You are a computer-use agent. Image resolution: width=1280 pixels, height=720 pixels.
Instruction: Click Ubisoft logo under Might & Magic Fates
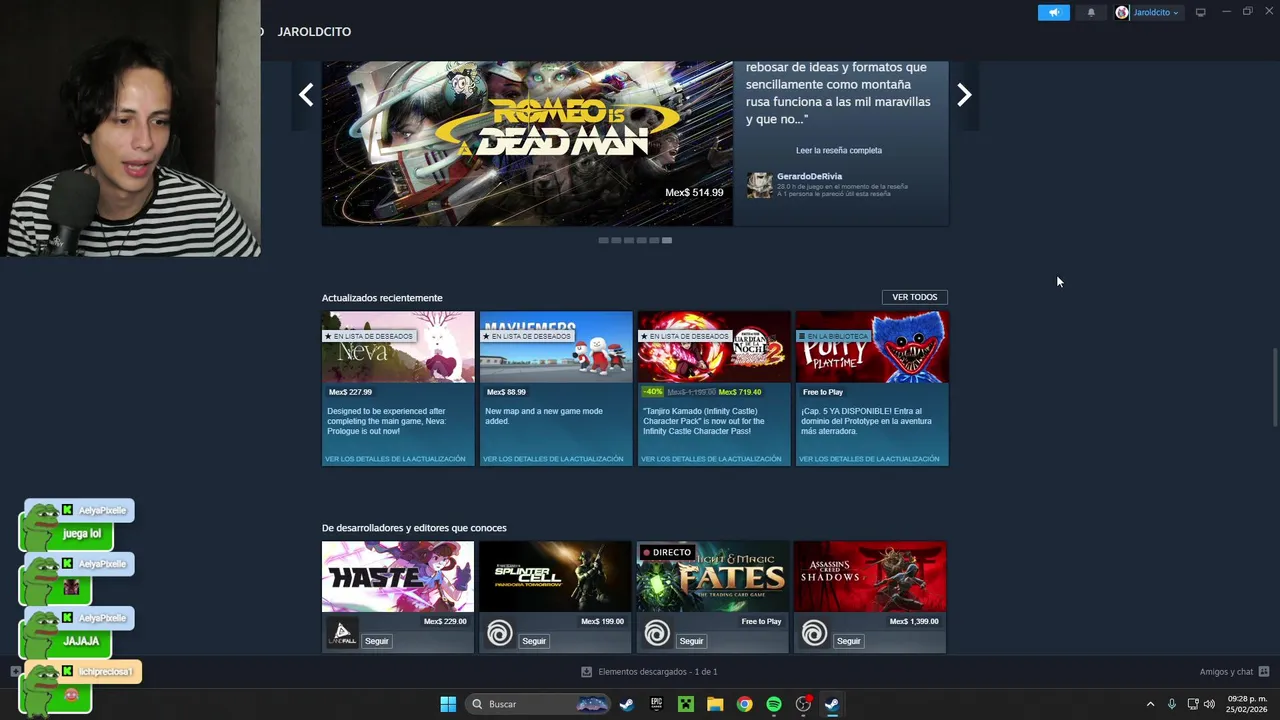[x=657, y=633]
